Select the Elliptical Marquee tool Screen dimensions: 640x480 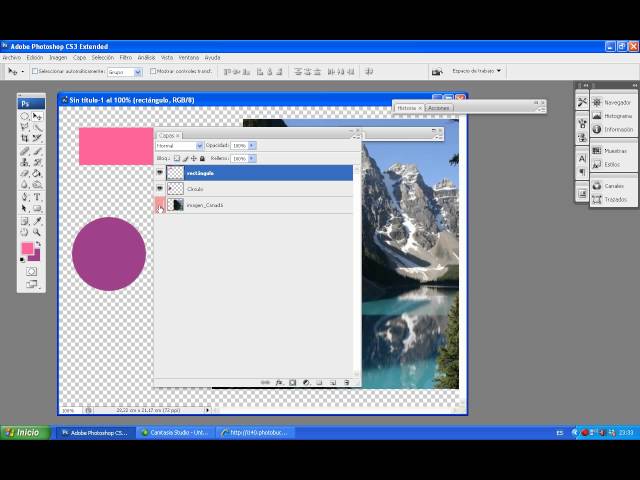point(24,116)
